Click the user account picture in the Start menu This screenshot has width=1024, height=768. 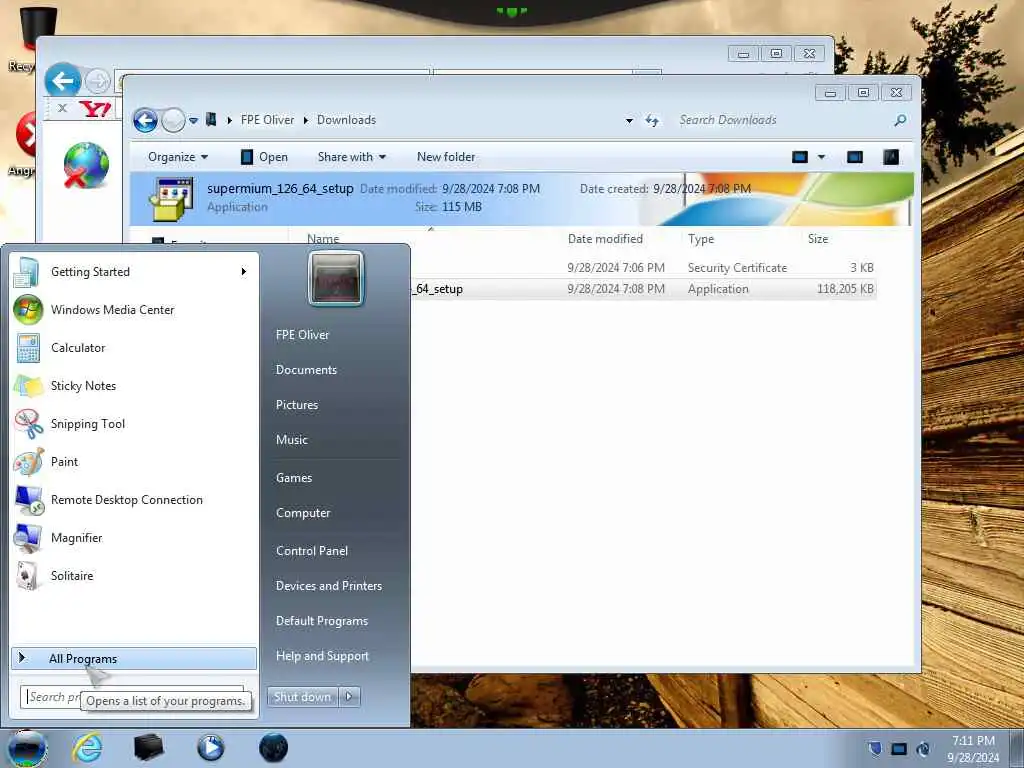tap(336, 279)
